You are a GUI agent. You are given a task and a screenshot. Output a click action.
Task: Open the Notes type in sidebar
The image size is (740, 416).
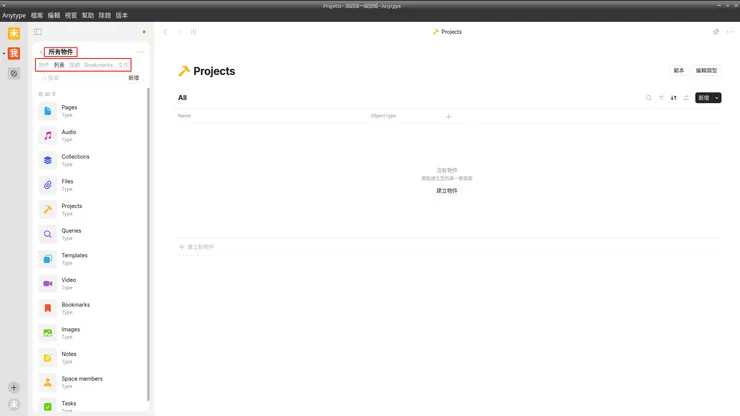pyautogui.click(x=92, y=357)
